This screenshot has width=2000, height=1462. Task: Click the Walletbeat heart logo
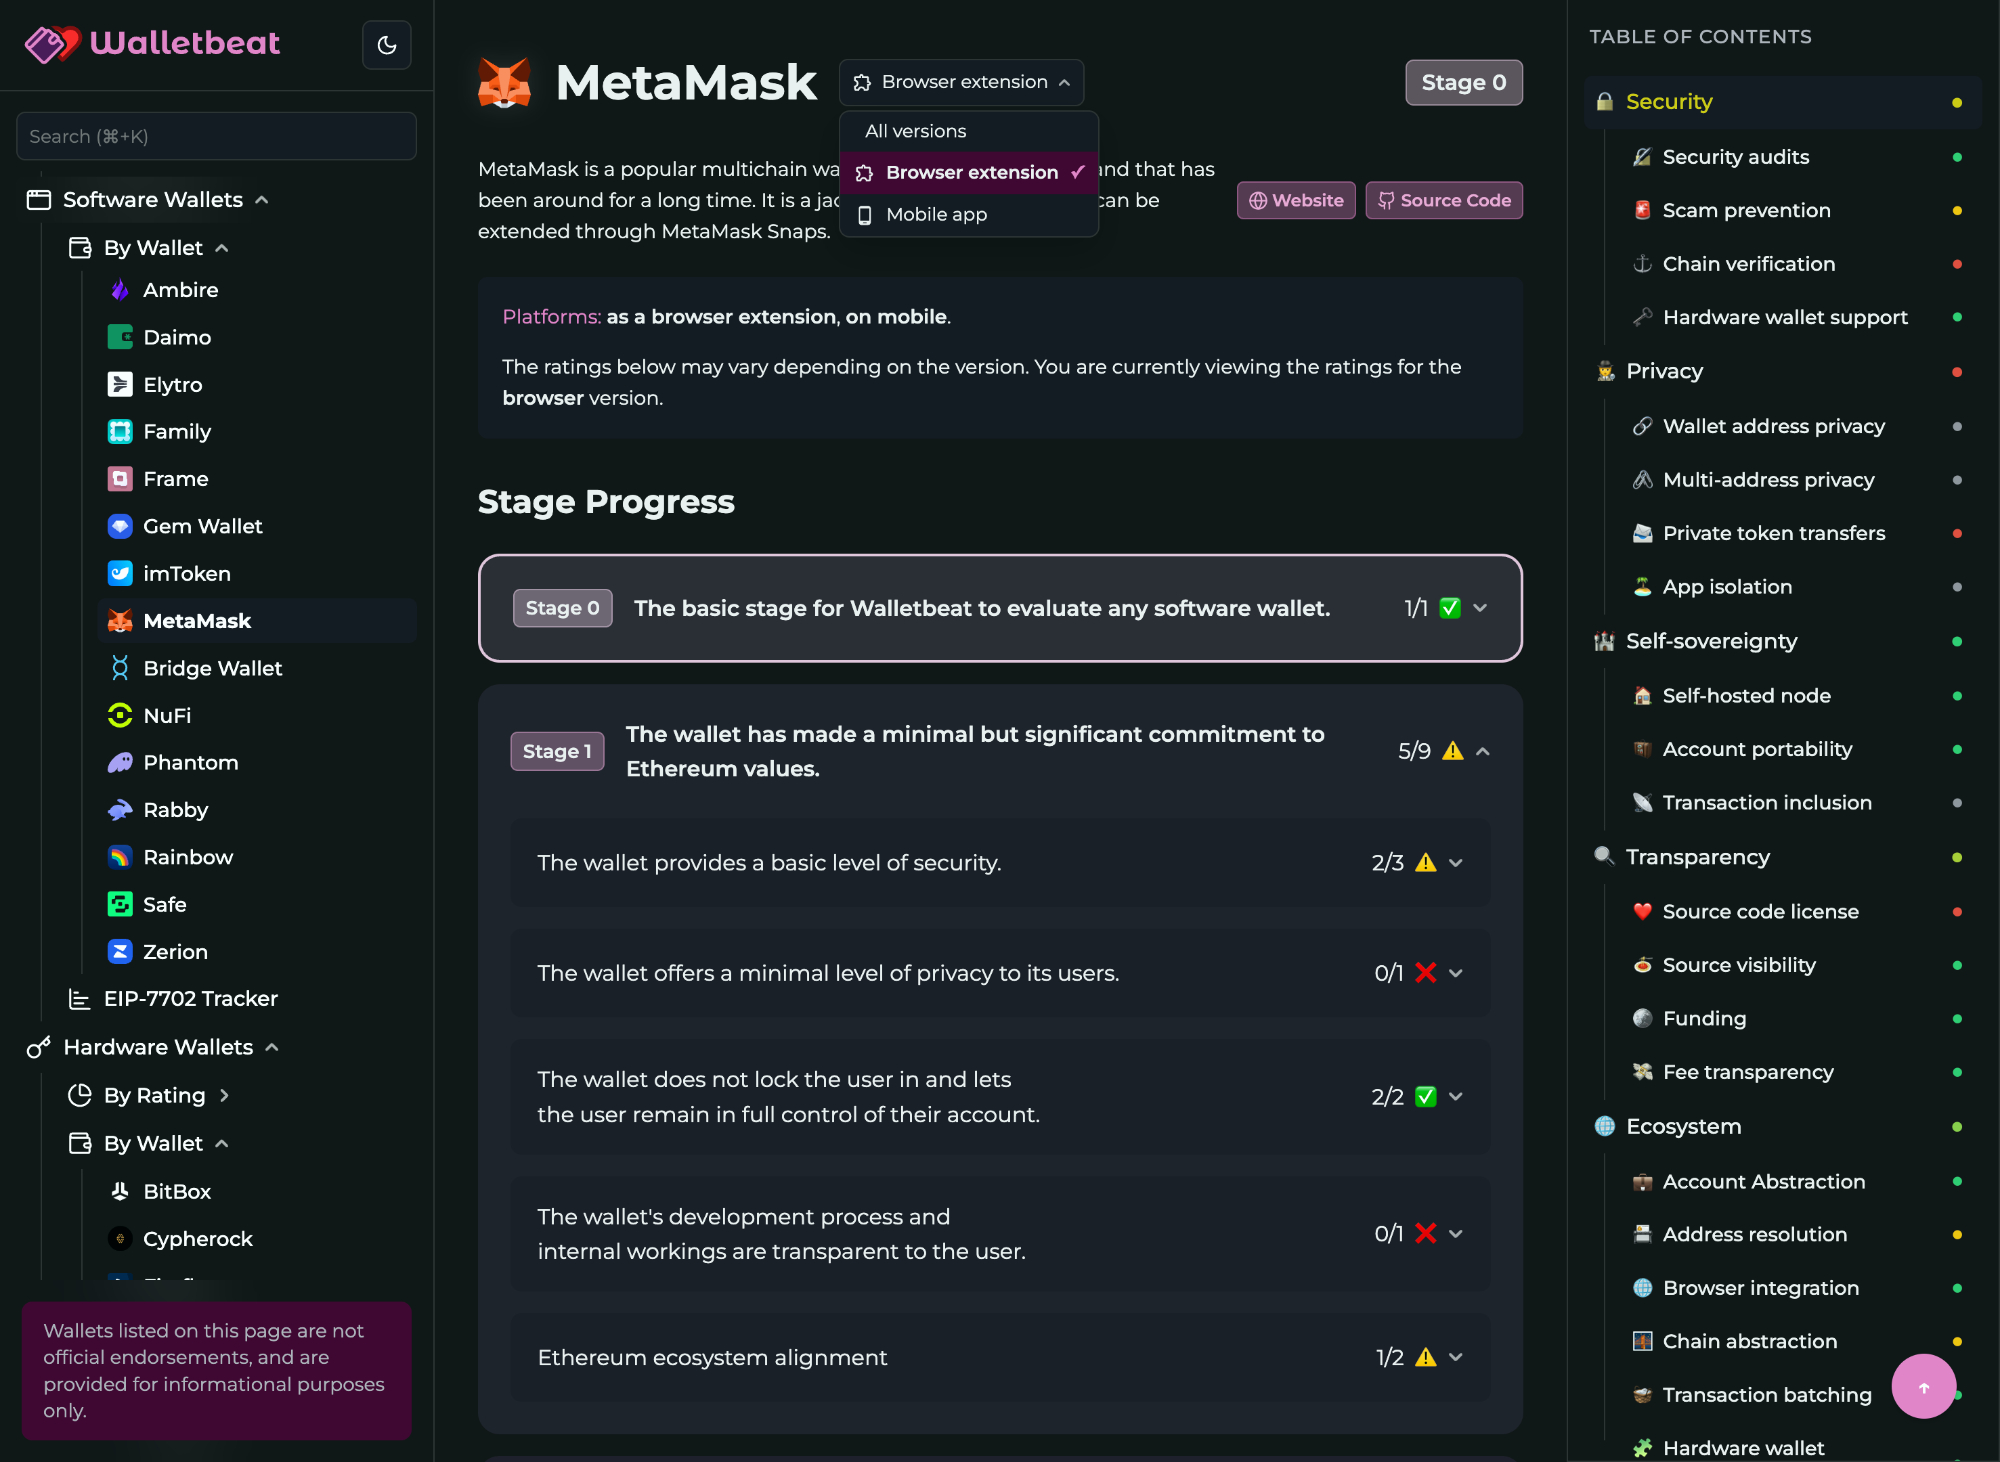52,43
